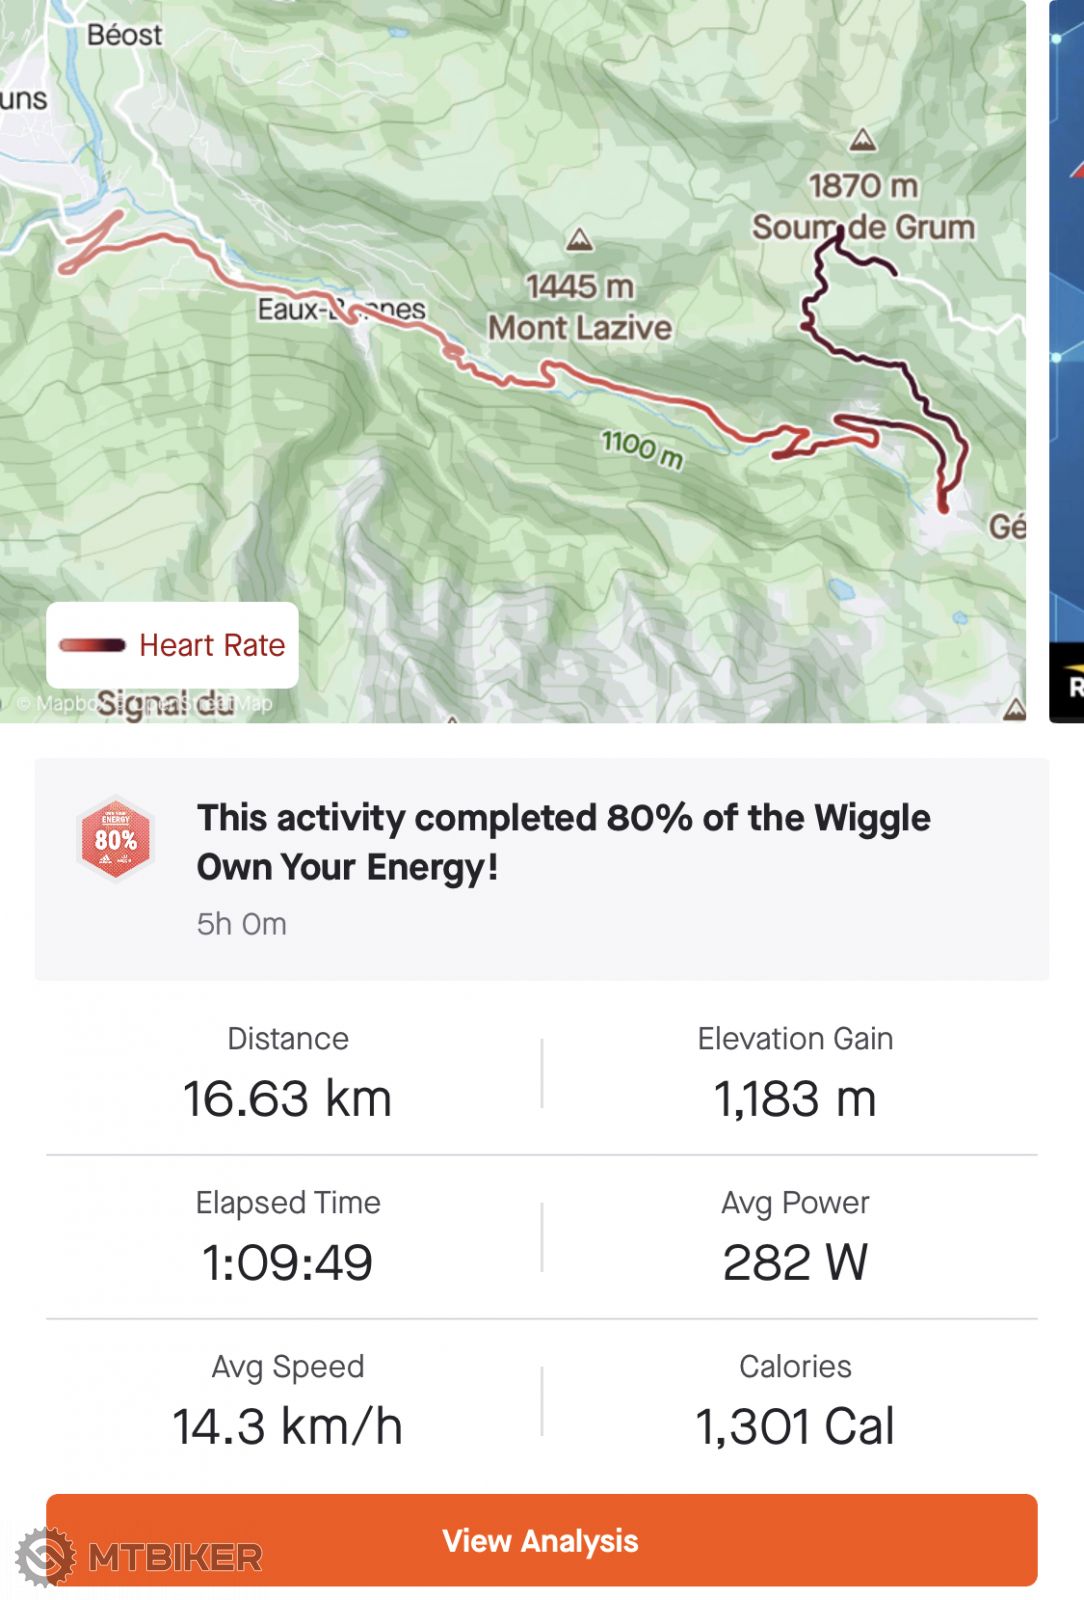Open the Wiggle Own Your Energy challenge banner

tap(563, 843)
